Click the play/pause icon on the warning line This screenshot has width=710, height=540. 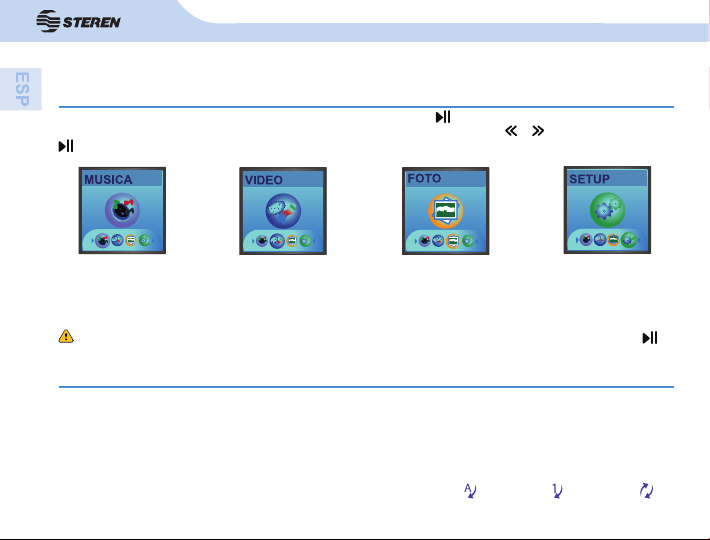point(650,338)
